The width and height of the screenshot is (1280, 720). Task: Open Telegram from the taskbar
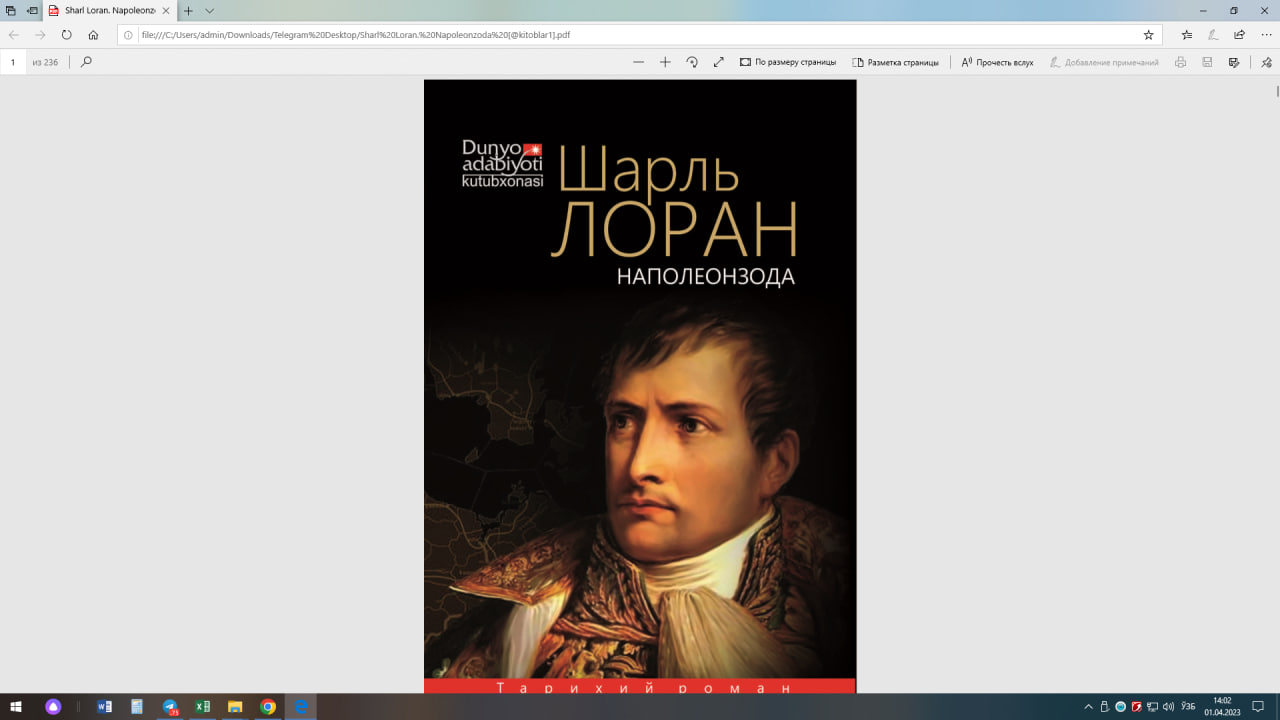coord(170,707)
